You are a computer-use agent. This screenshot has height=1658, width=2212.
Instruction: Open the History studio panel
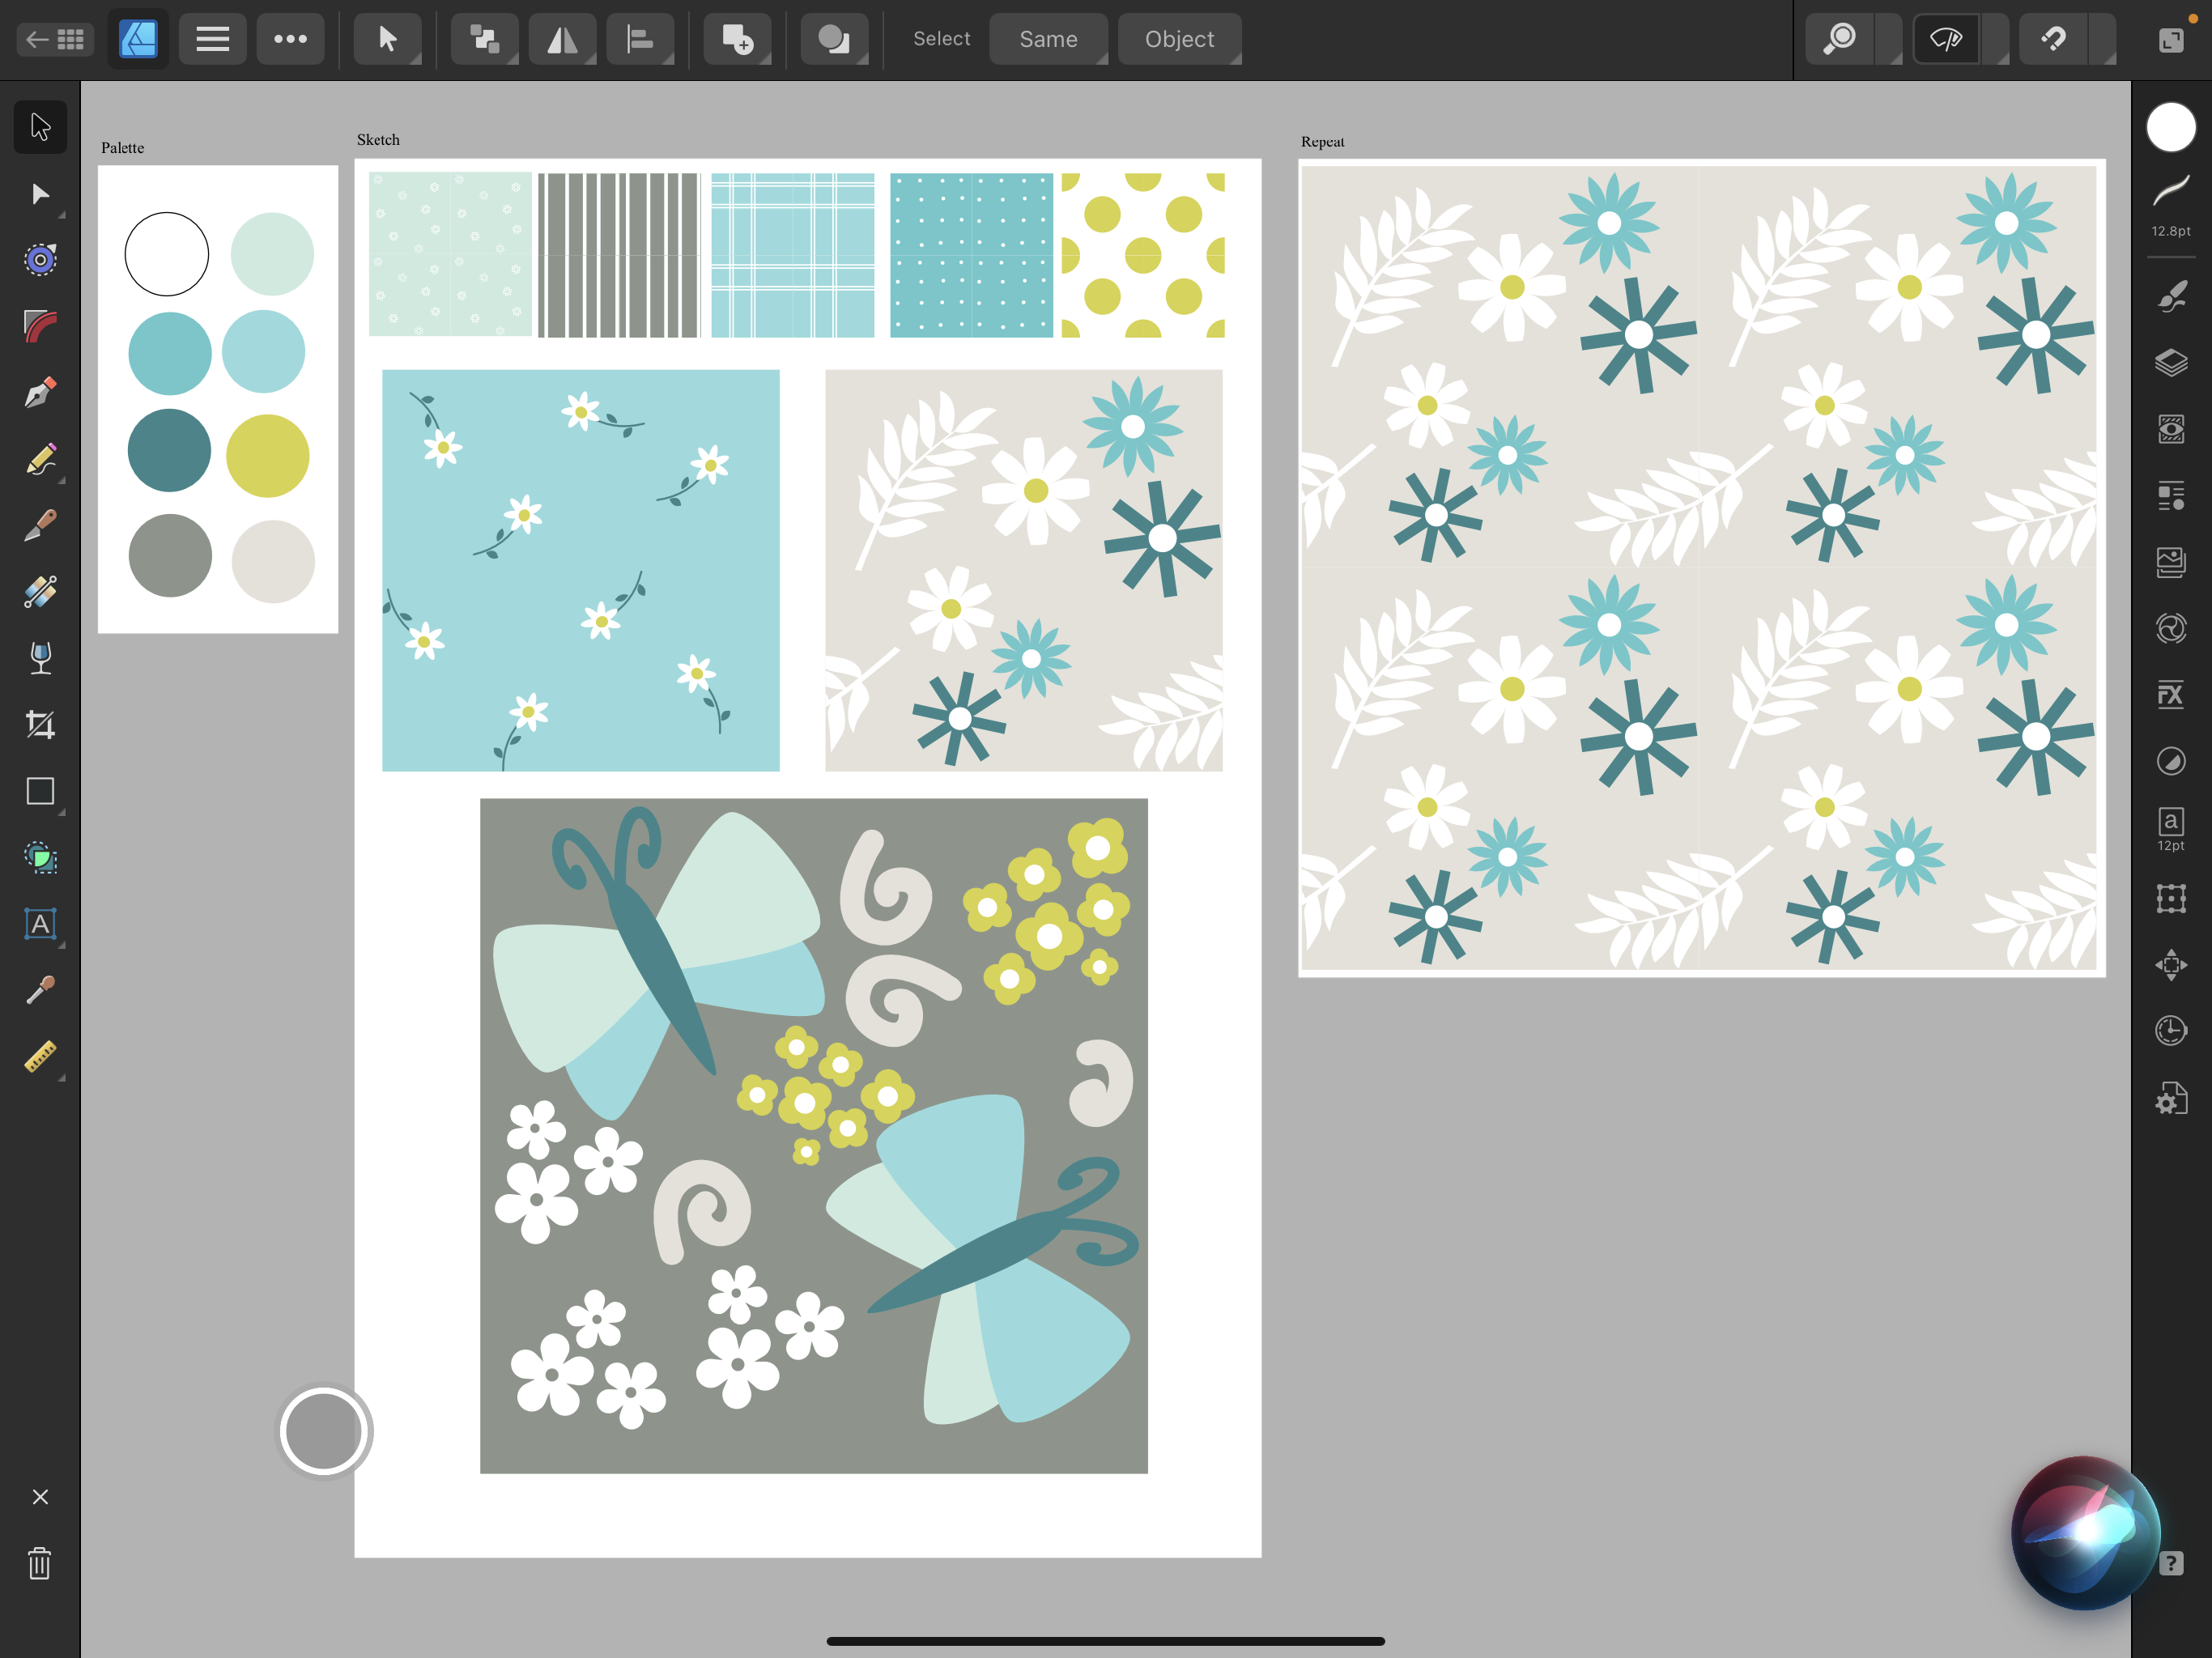click(2171, 1030)
